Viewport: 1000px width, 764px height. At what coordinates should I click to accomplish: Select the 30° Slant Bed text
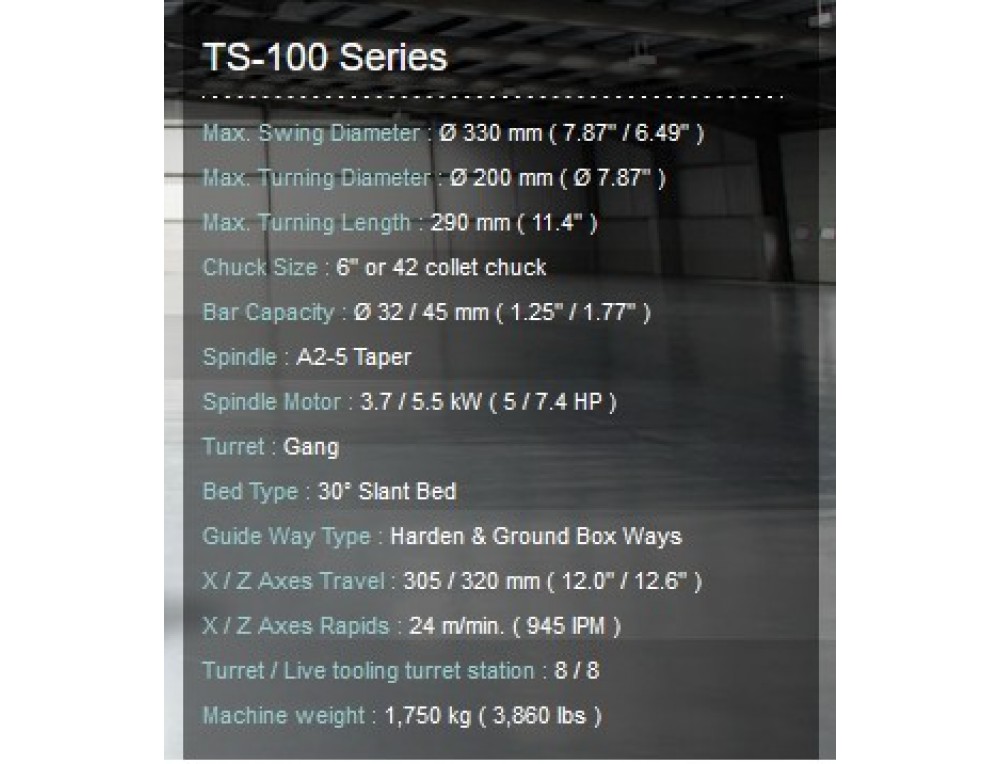click(x=387, y=491)
